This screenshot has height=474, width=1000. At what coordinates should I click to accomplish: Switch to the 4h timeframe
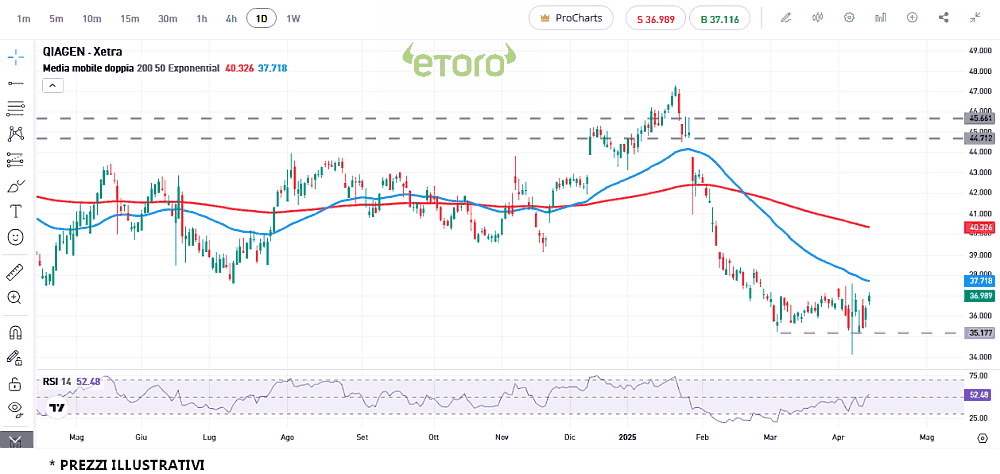coord(231,19)
